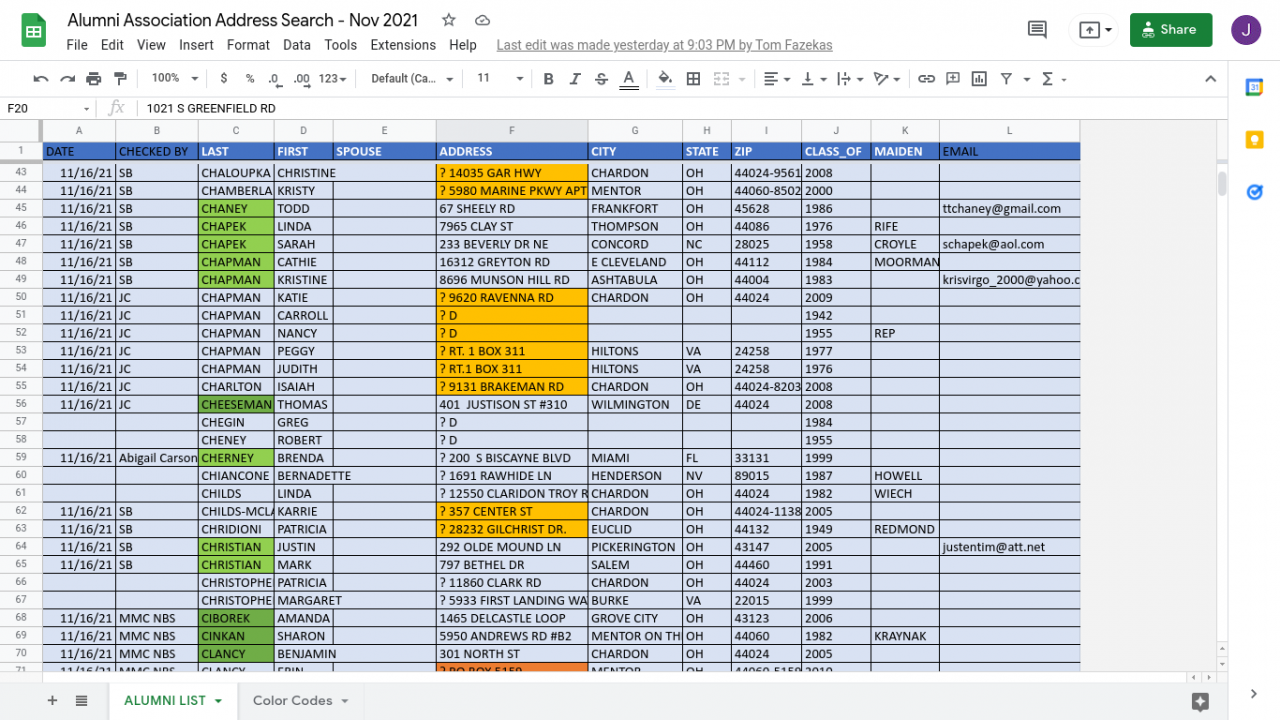Insert a comment from the toolbar
Screen dimensions: 1280x720
953,79
